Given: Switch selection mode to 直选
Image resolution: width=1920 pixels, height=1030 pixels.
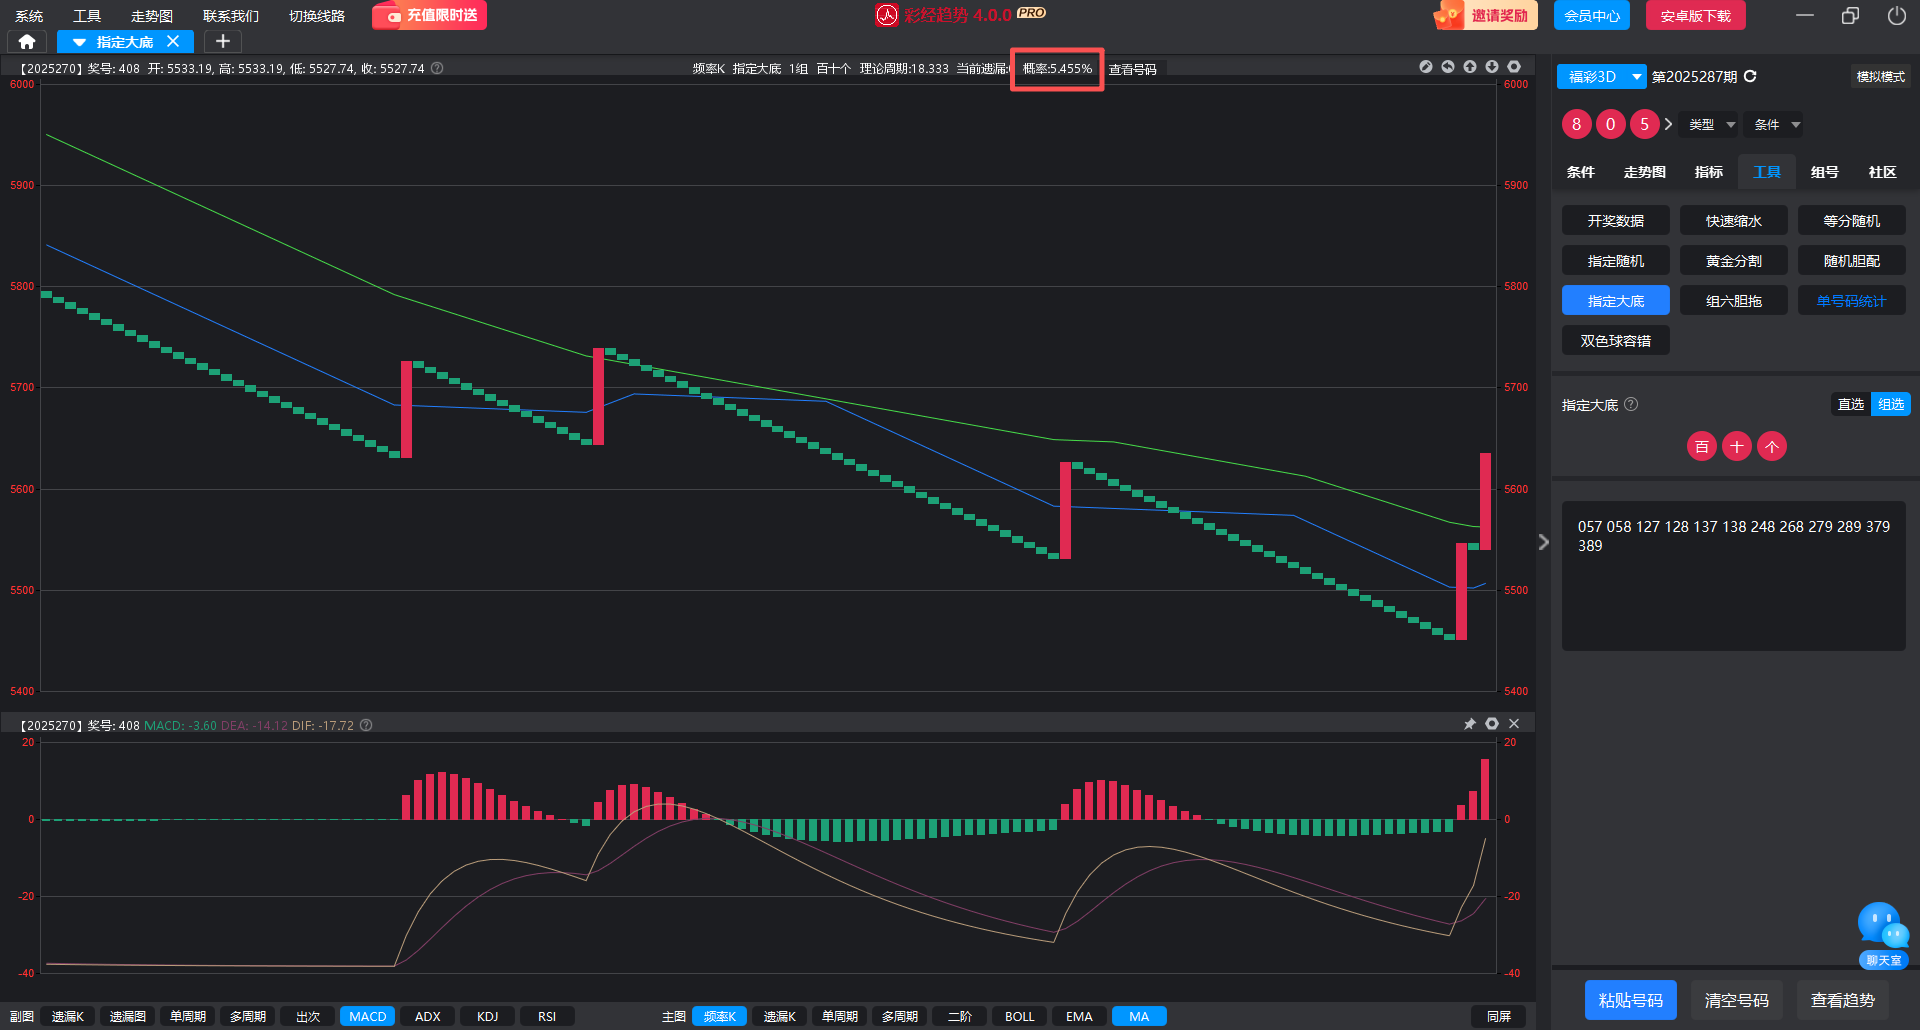Looking at the screenshot, I should click(1850, 404).
